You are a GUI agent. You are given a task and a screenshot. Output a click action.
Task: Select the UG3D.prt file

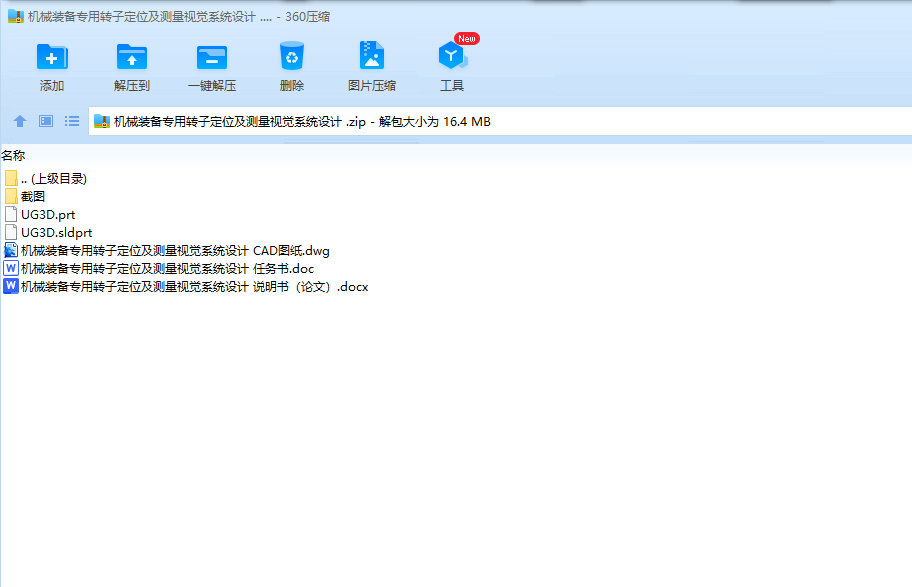tap(40, 215)
